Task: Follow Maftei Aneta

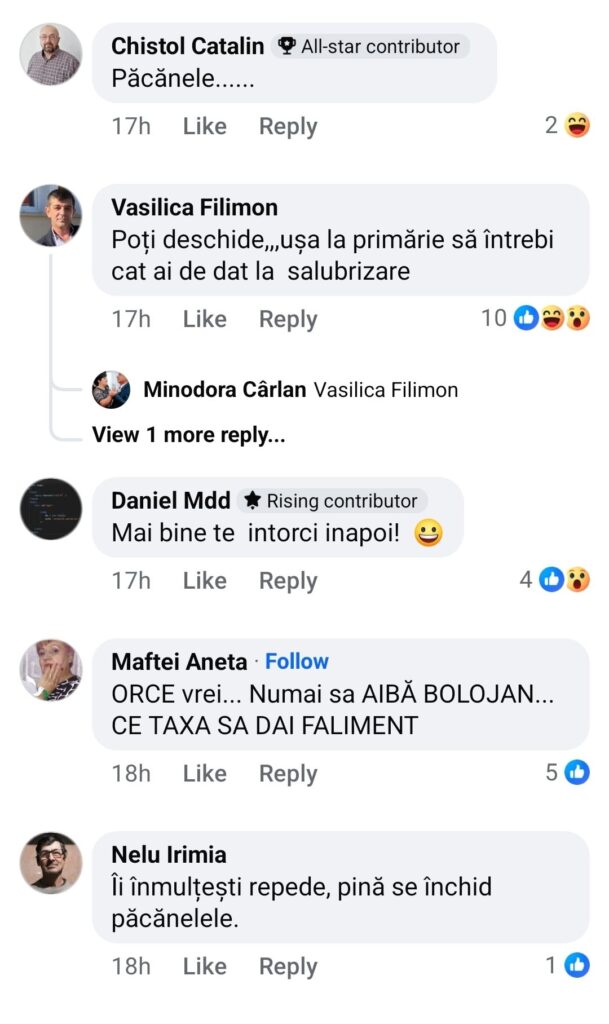Action: click(x=297, y=661)
